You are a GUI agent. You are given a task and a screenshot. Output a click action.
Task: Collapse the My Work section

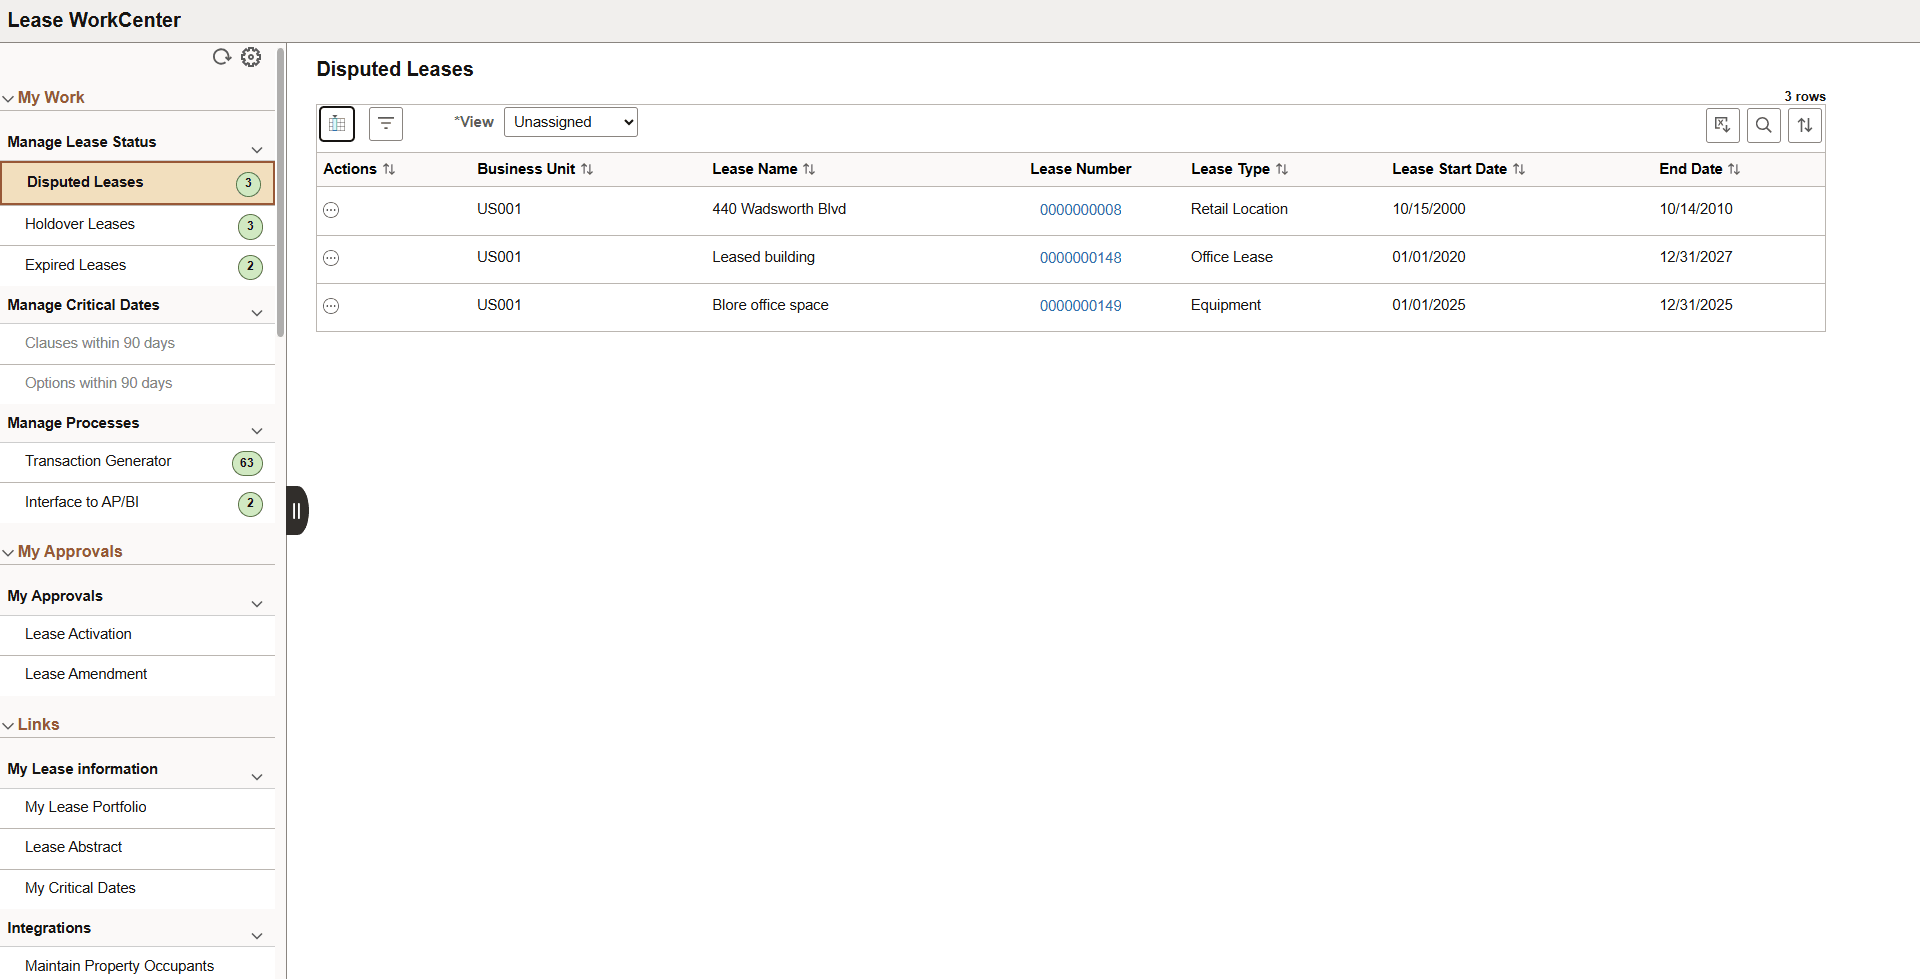click(8, 98)
